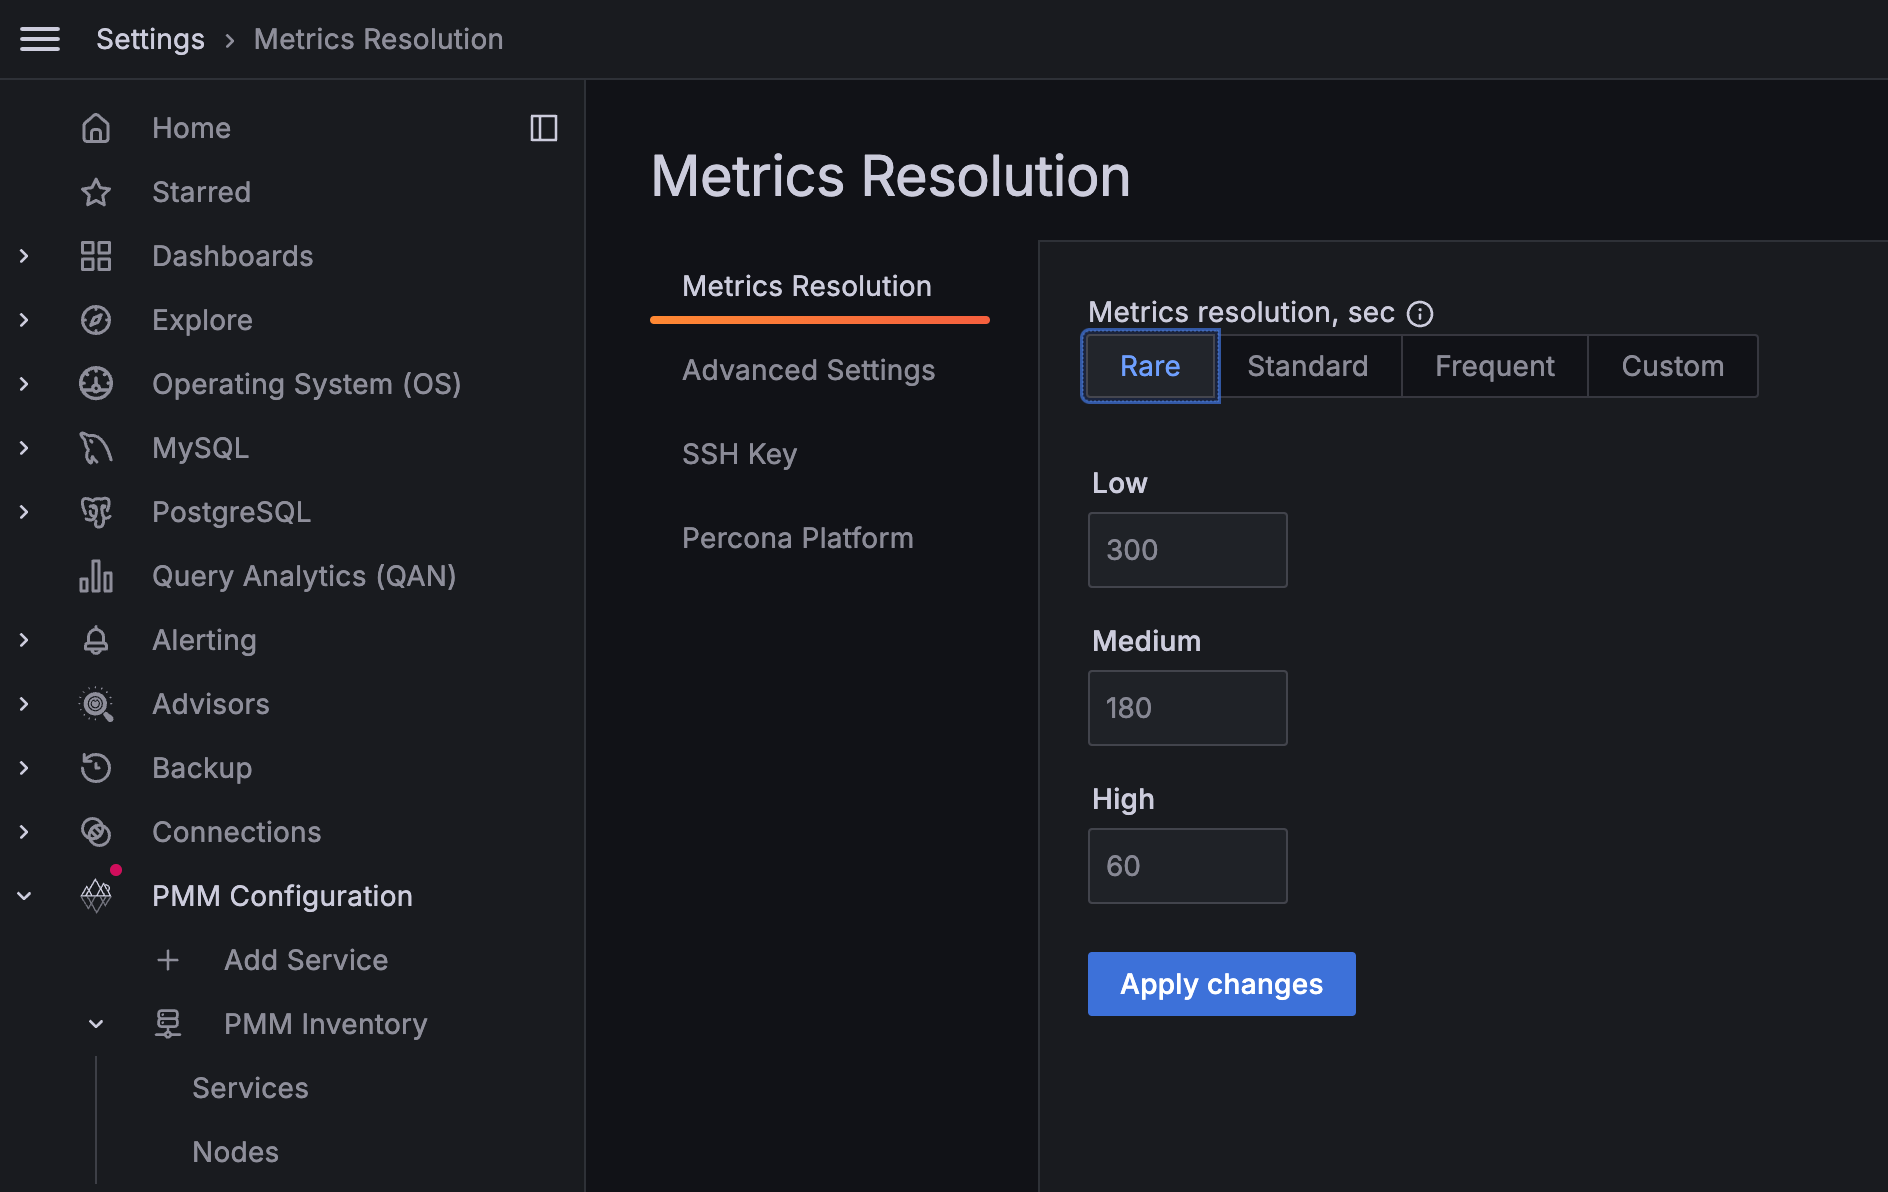Viewport: 1888px width, 1192px height.
Task: Click the Home house icon
Action: [x=96, y=128]
